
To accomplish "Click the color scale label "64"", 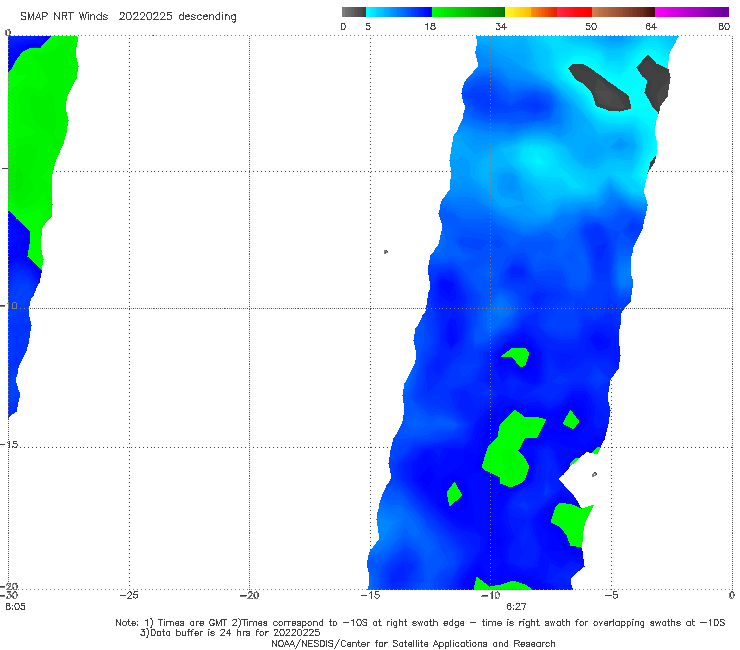I will tap(651, 26).
